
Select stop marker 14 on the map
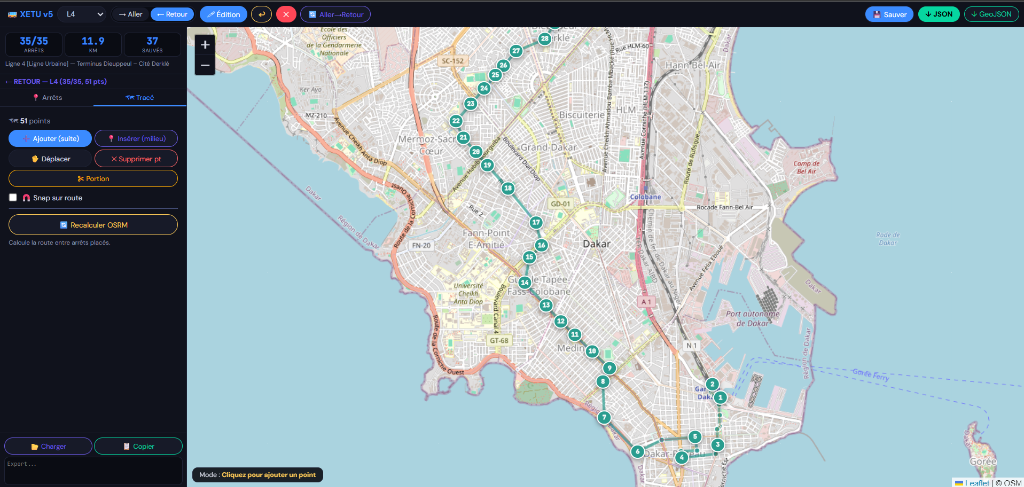(x=524, y=283)
